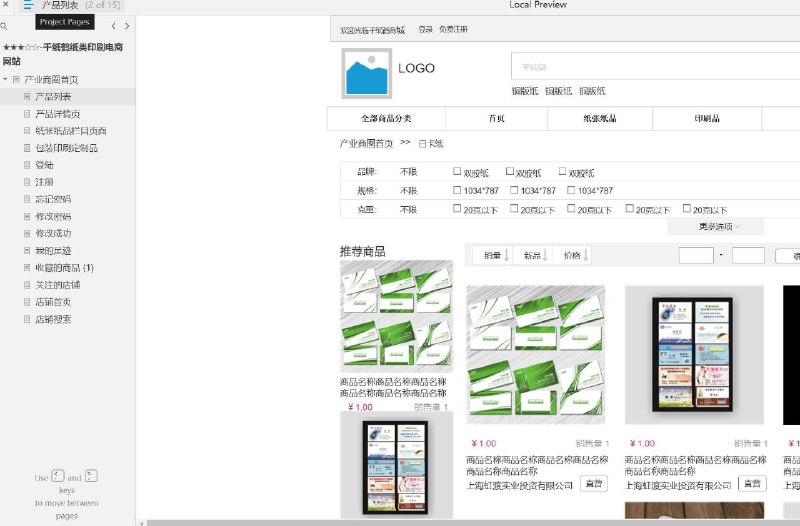
Task: Open 修改密码 page in sidebar
Action: coord(53,216)
